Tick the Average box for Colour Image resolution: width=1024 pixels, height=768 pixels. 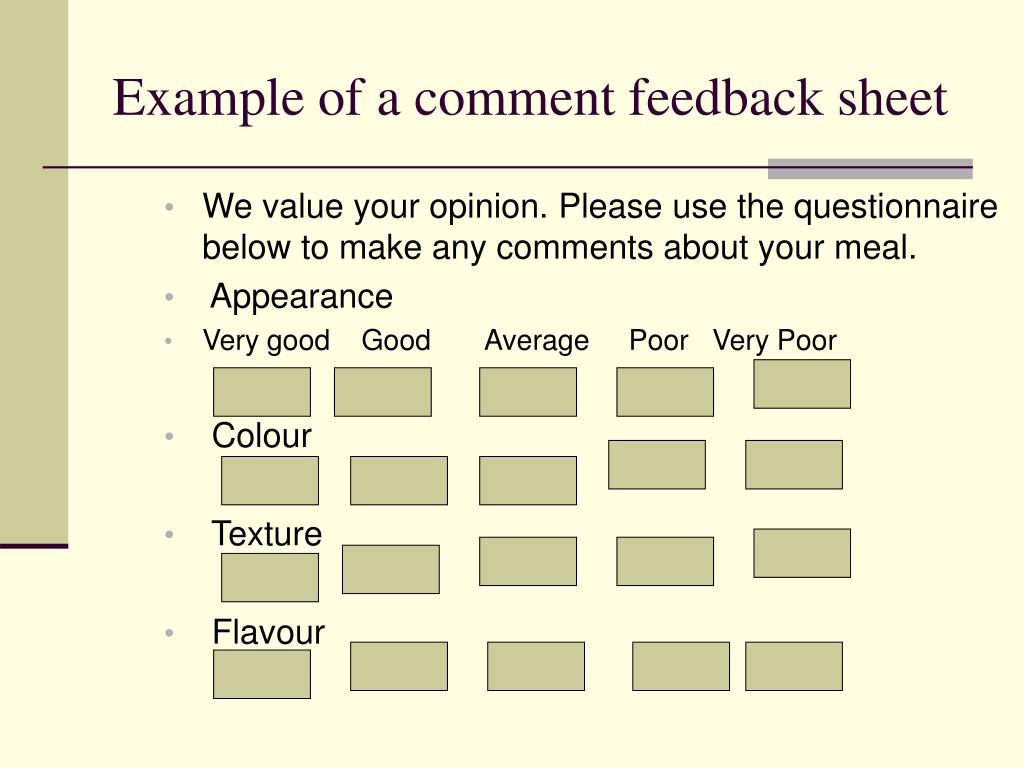click(528, 481)
